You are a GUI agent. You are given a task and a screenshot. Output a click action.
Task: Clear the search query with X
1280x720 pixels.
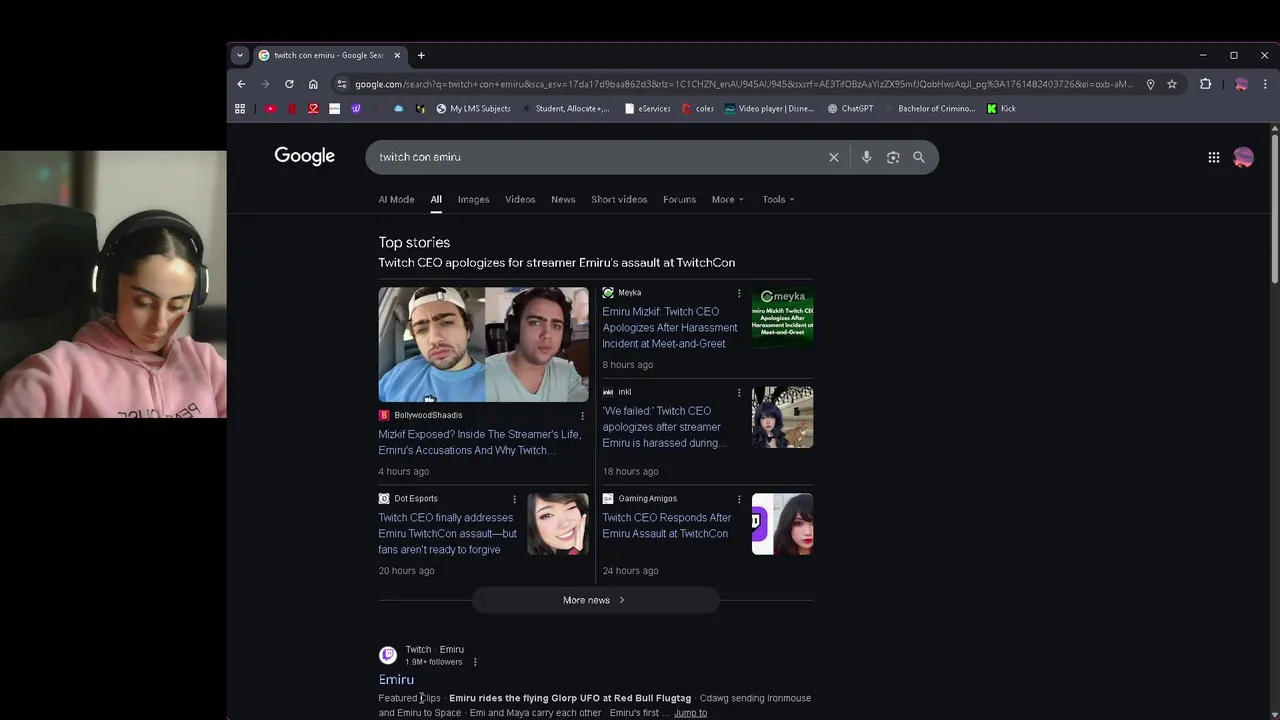point(834,157)
